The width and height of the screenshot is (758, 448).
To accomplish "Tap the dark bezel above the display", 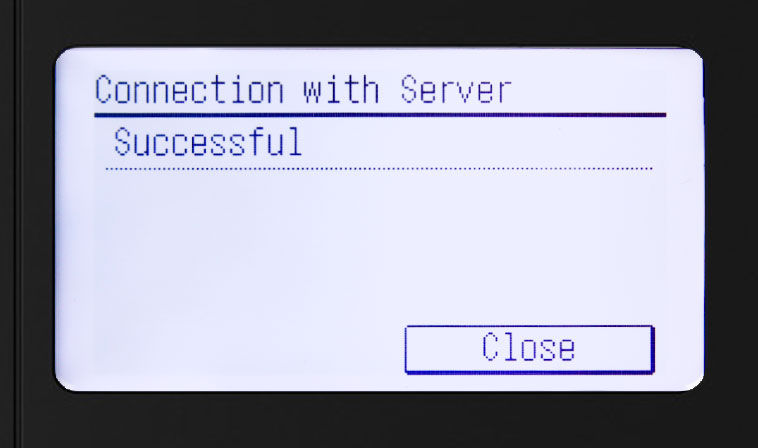I will tap(379, 22).
